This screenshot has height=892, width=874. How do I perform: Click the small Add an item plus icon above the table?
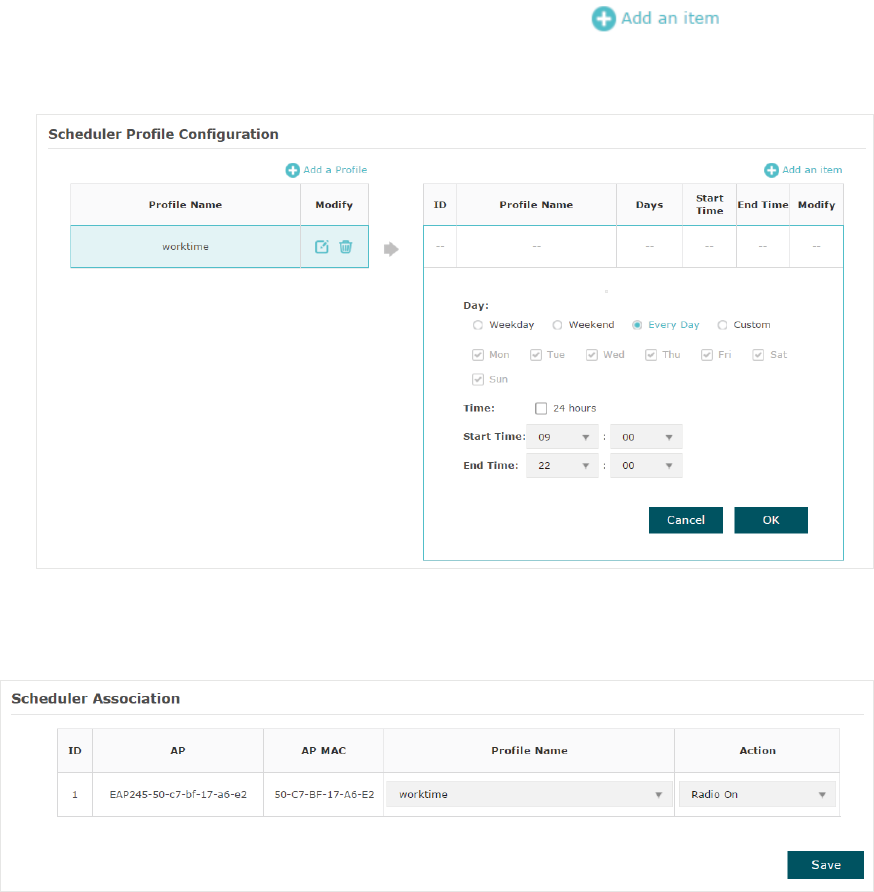771,170
